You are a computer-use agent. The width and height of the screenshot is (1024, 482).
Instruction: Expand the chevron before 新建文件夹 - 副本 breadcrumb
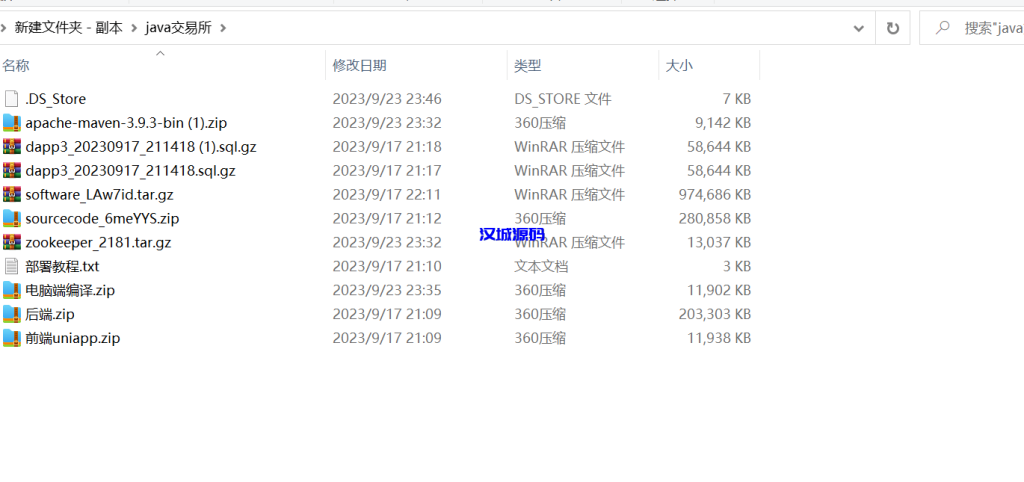pos(4,28)
